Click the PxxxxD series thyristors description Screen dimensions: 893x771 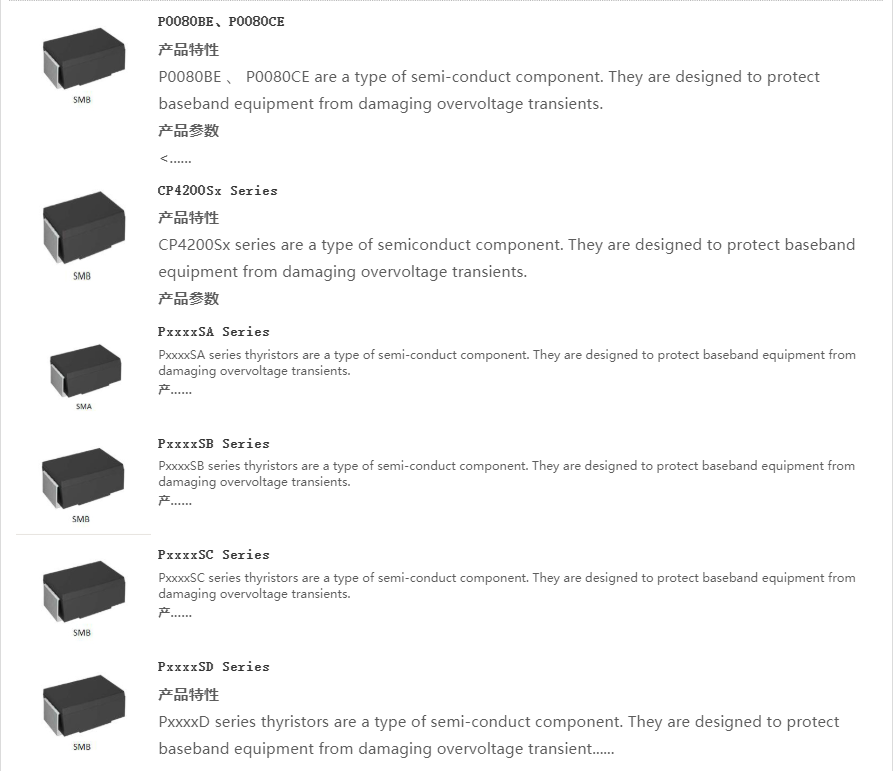tap(499, 735)
